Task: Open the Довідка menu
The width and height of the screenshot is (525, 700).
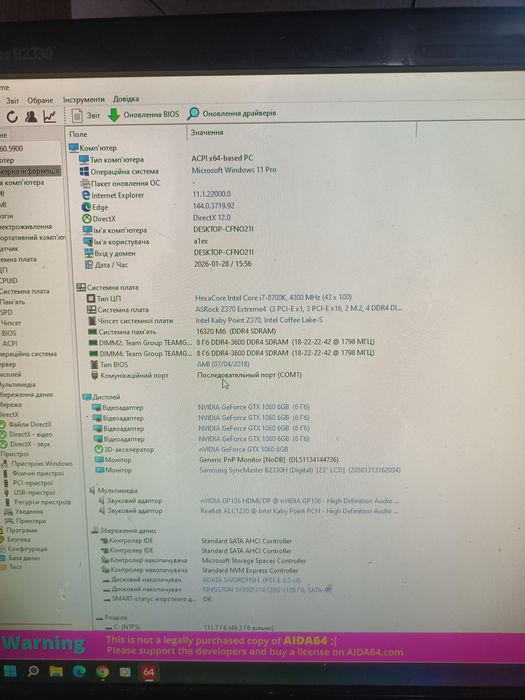Action: pos(126,99)
